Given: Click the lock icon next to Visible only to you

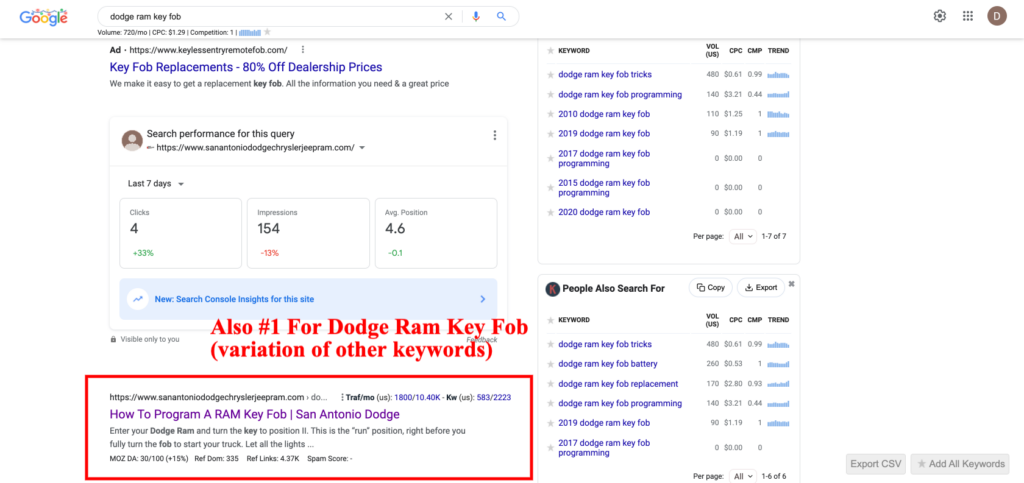Looking at the screenshot, I should [114, 339].
